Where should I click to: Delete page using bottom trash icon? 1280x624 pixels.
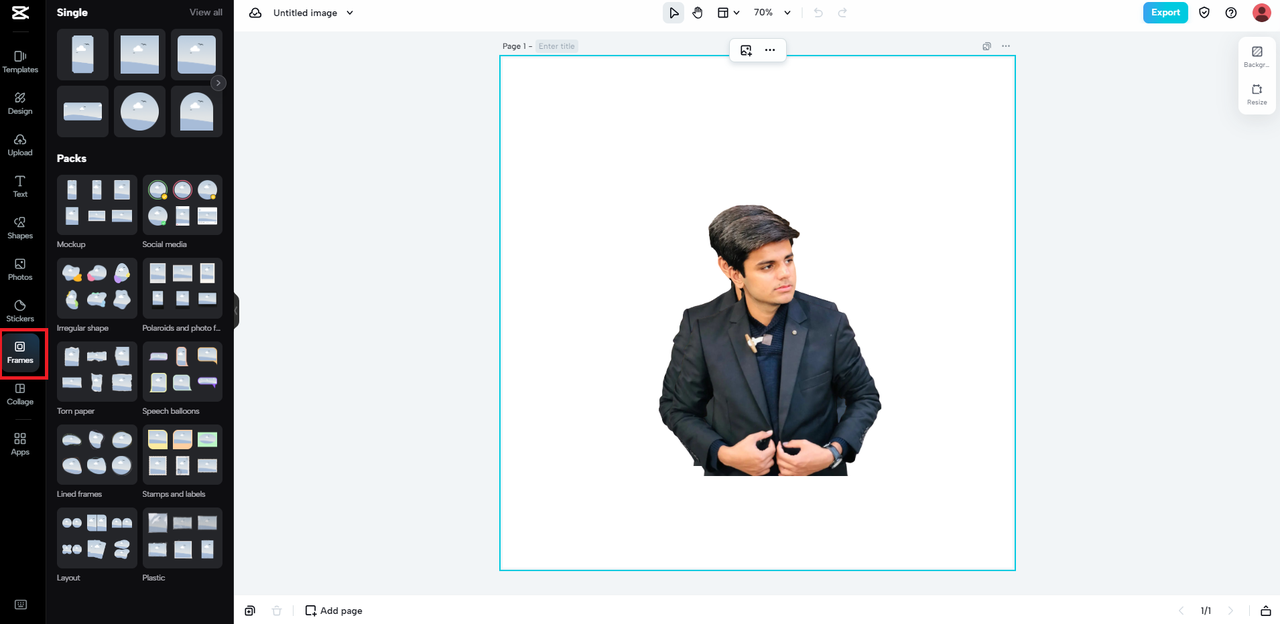pos(277,610)
